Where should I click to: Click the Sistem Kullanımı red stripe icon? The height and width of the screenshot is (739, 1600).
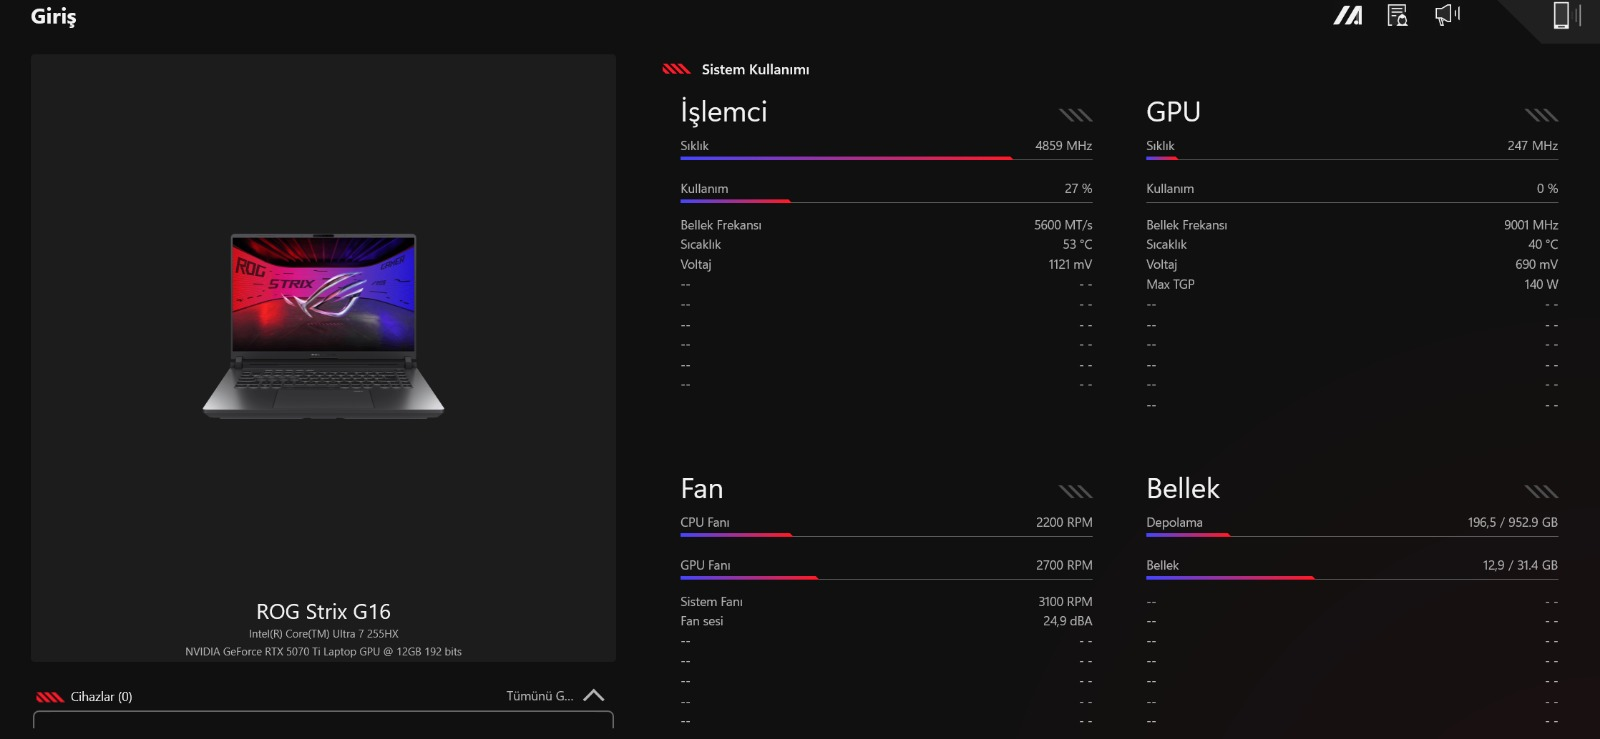pos(677,69)
